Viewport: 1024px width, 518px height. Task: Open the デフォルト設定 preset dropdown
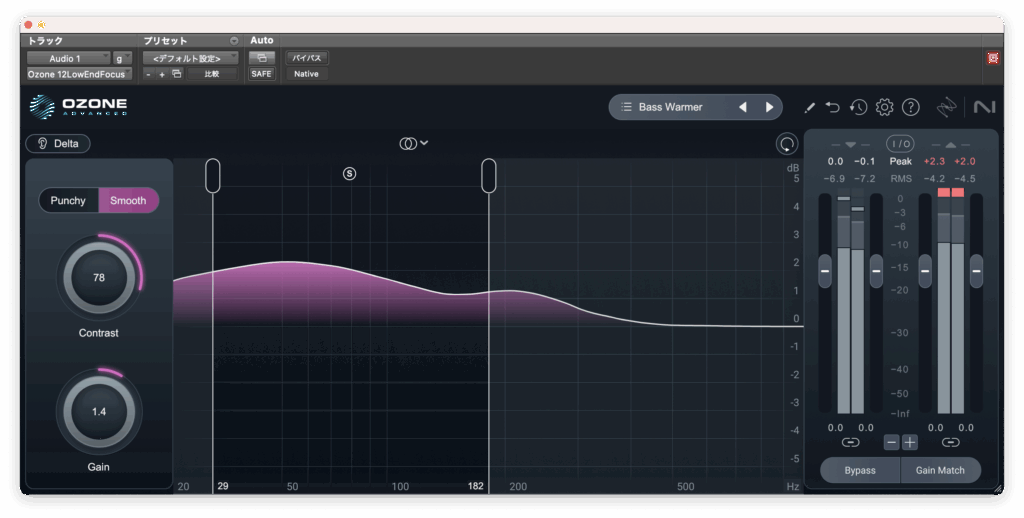pos(190,58)
